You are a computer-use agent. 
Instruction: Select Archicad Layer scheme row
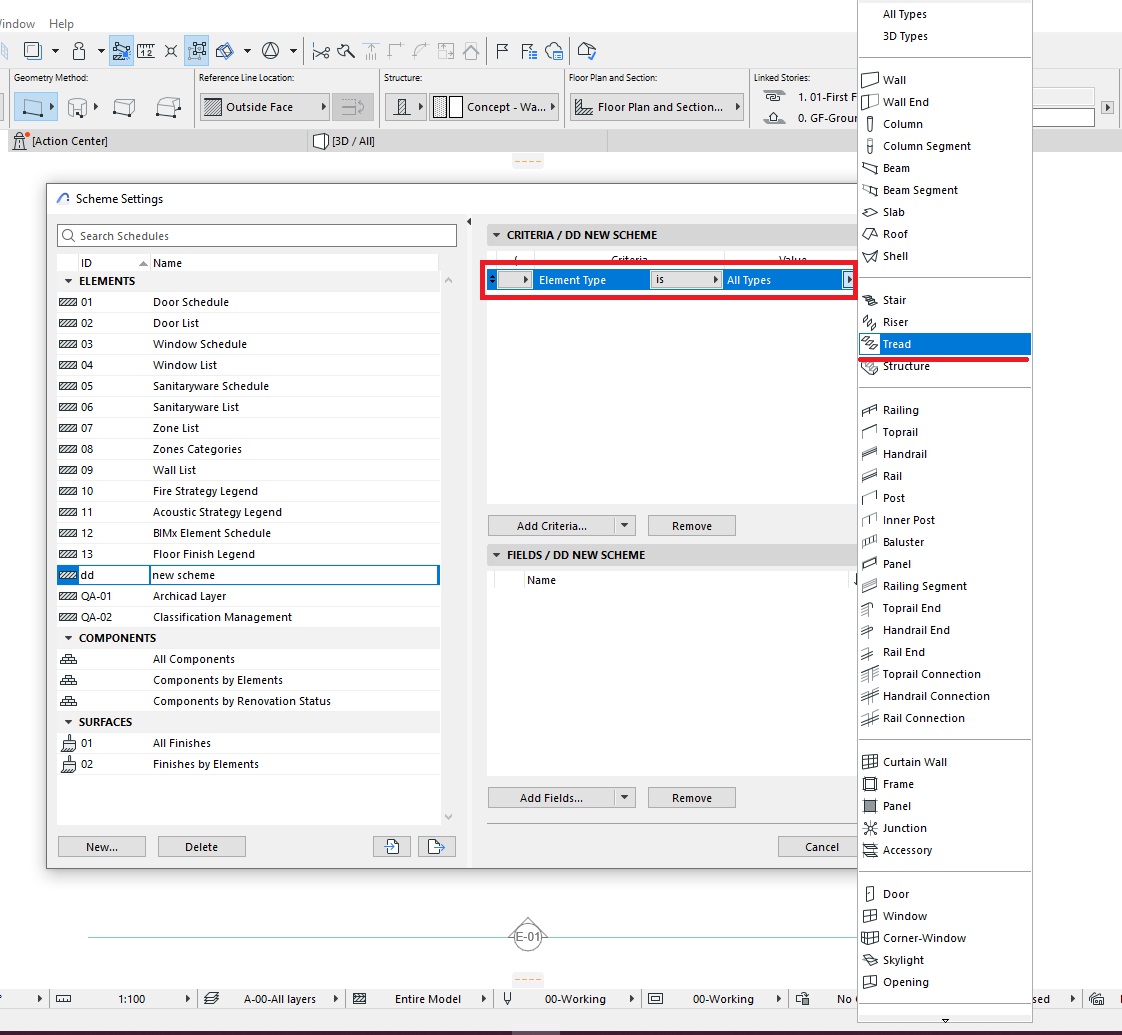248,596
